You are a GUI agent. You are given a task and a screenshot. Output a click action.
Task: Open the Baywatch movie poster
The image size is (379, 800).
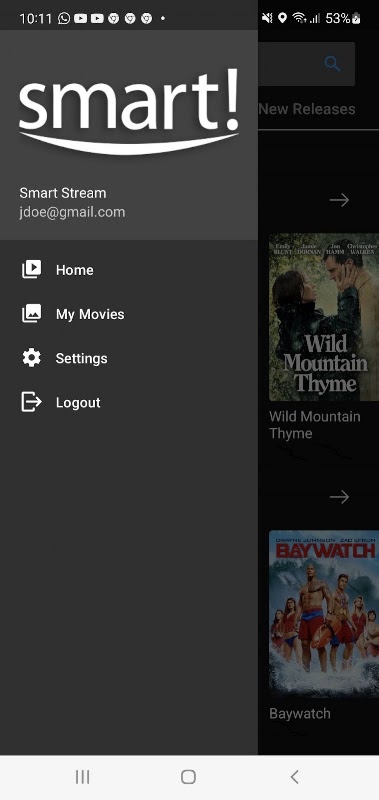click(x=324, y=614)
